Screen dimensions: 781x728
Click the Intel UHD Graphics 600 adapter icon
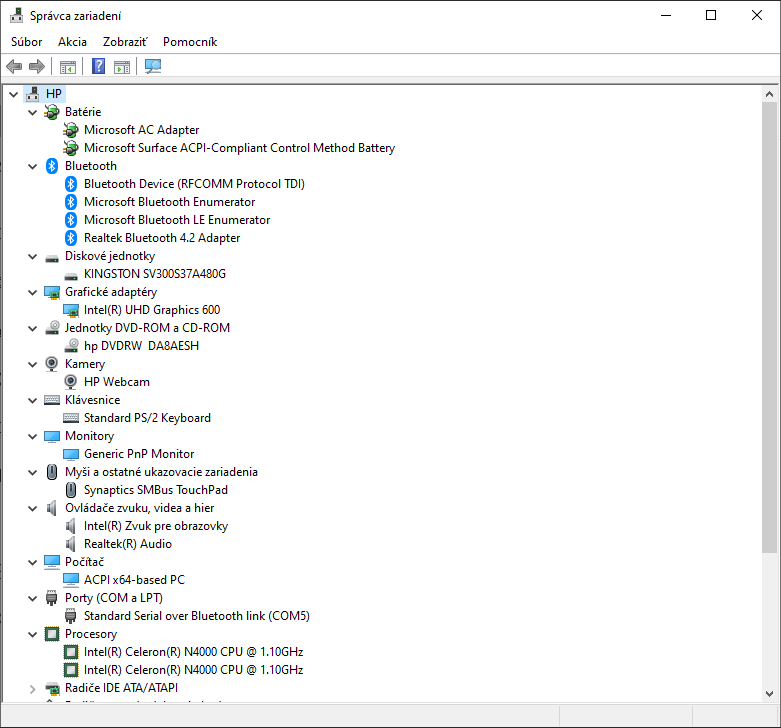(71, 310)
